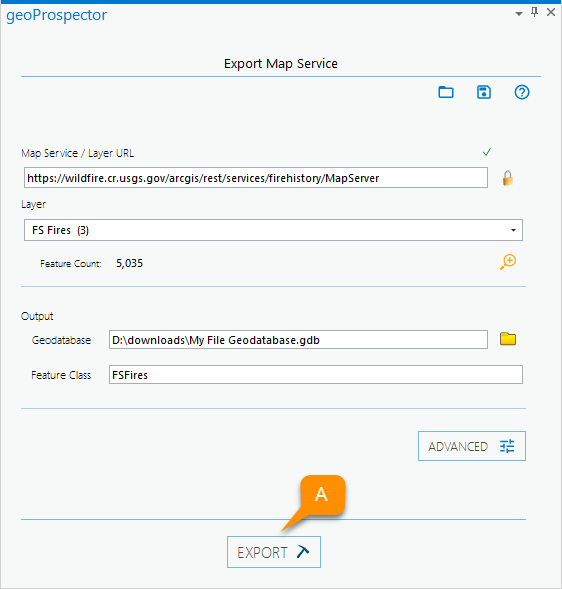
Task: Click into the Map Service URL field
Action: point(256,178)
